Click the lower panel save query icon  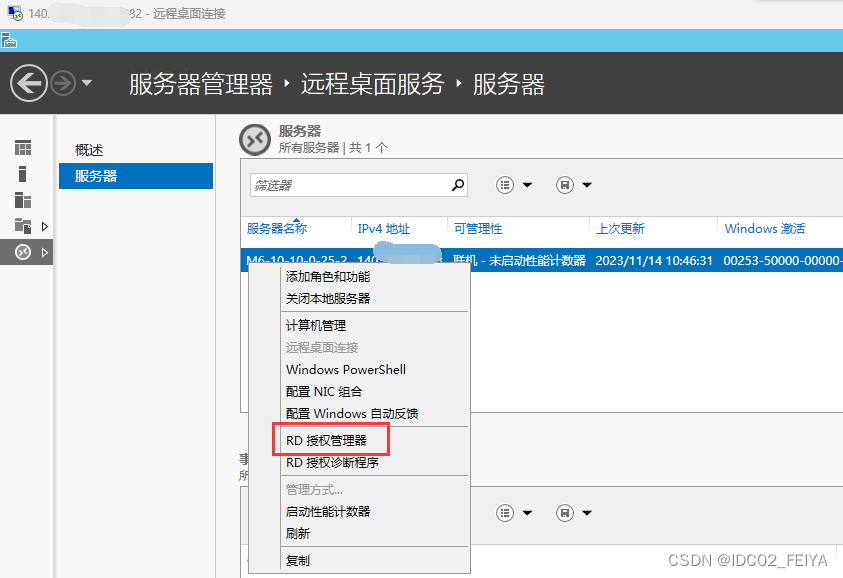tap(565, 512)
